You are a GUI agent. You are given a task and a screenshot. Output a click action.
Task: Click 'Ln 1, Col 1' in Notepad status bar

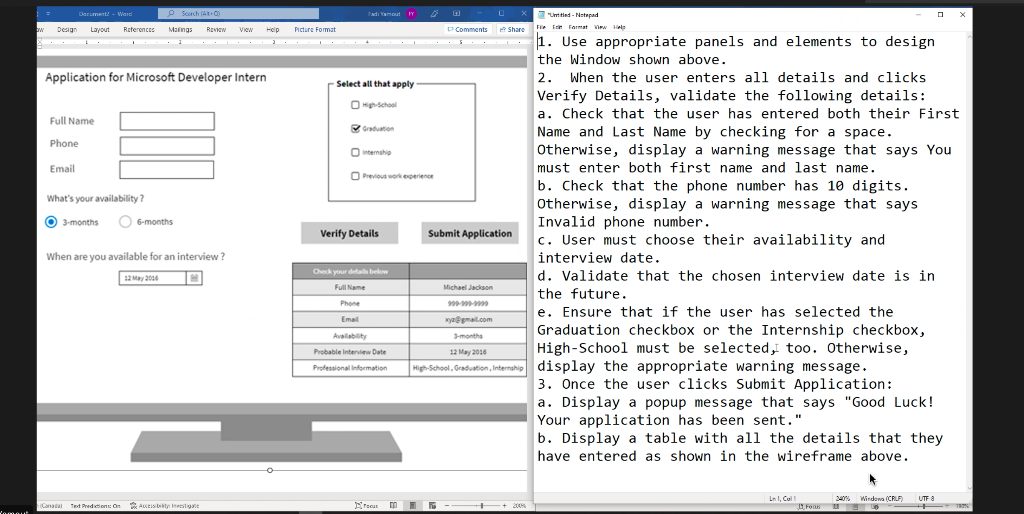point(782,498)
